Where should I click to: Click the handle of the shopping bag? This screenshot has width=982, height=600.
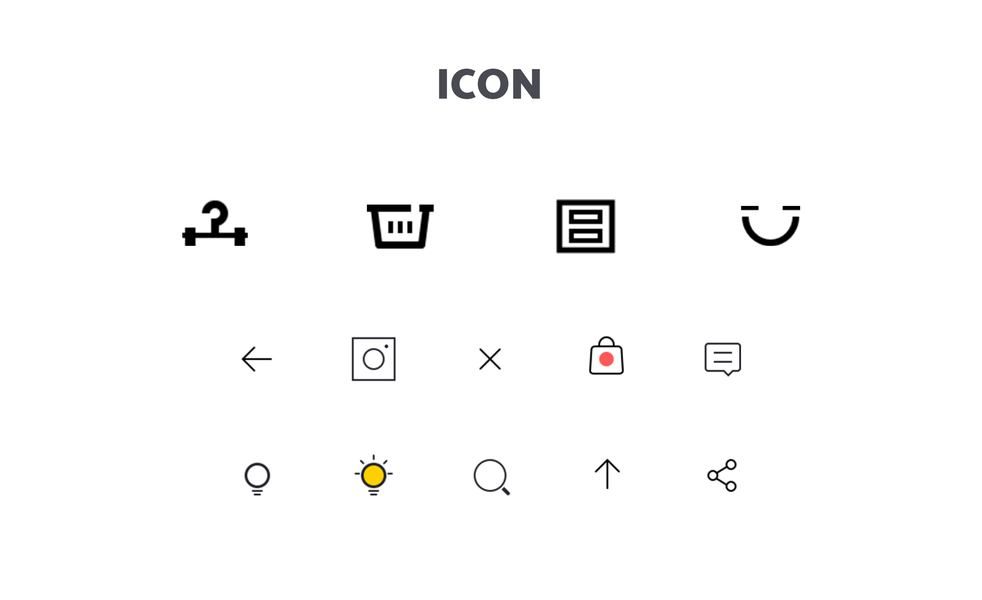pos(606,343)
